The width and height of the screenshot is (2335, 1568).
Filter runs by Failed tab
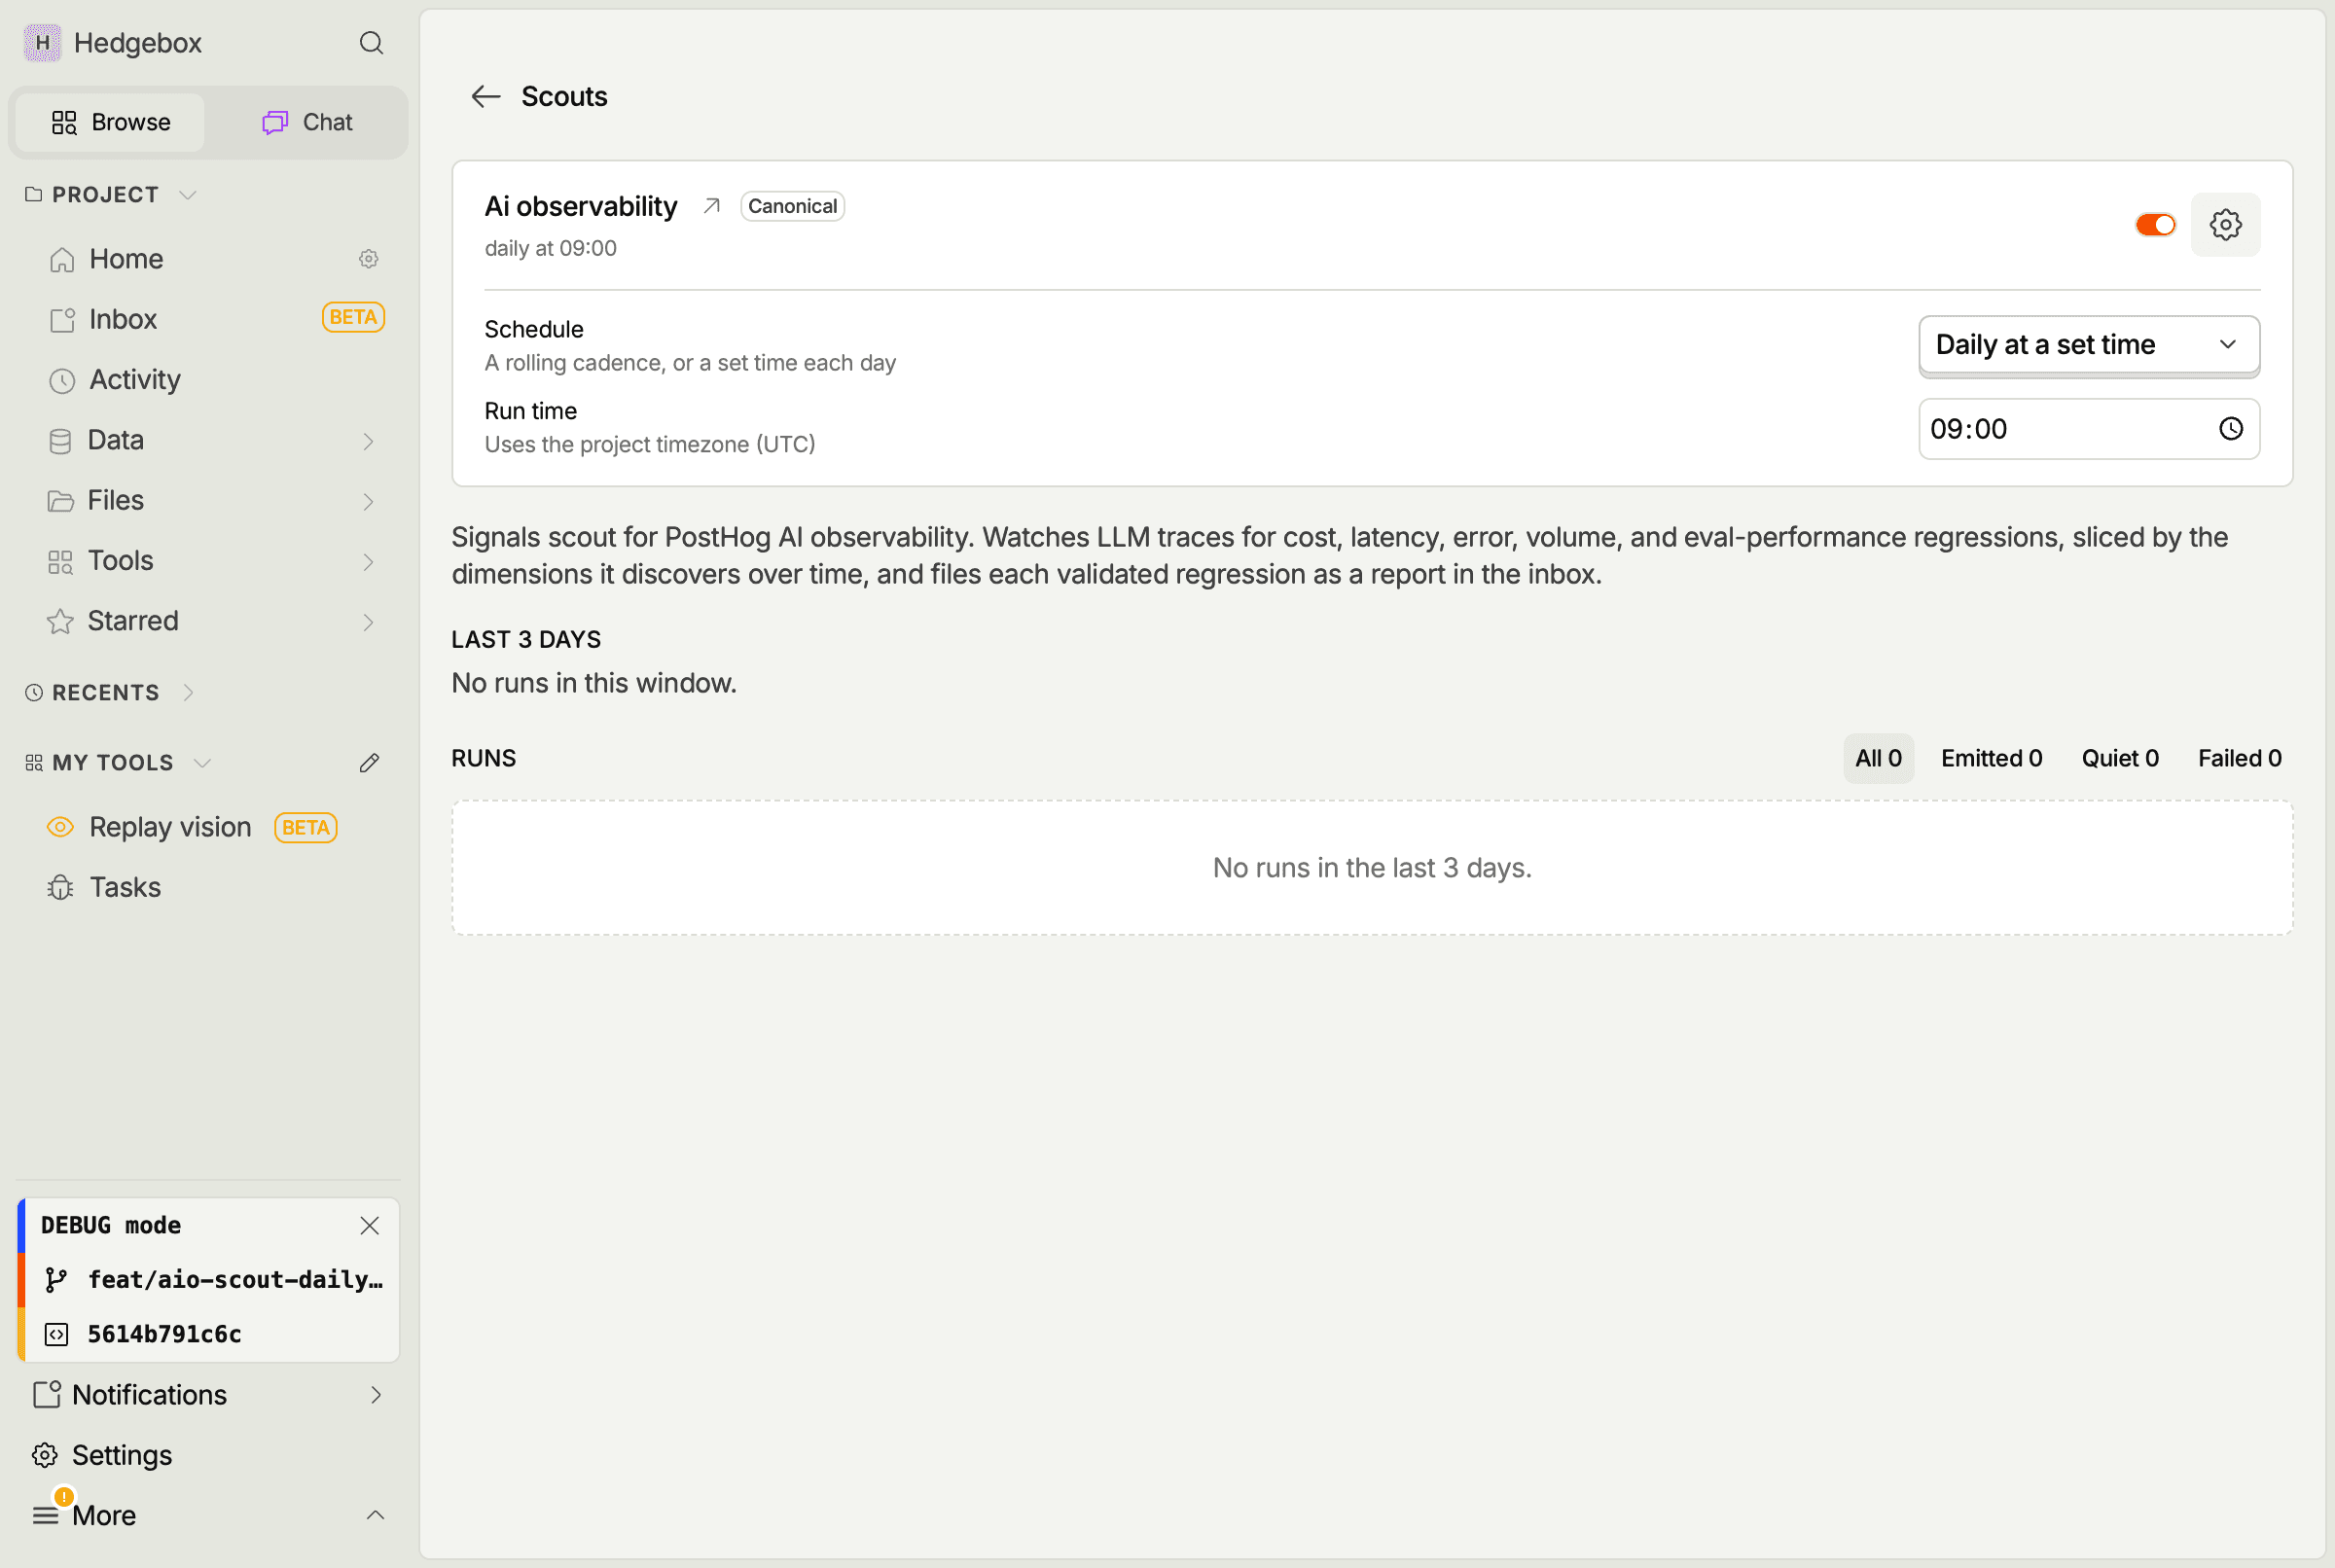(x=2239, y=758)
